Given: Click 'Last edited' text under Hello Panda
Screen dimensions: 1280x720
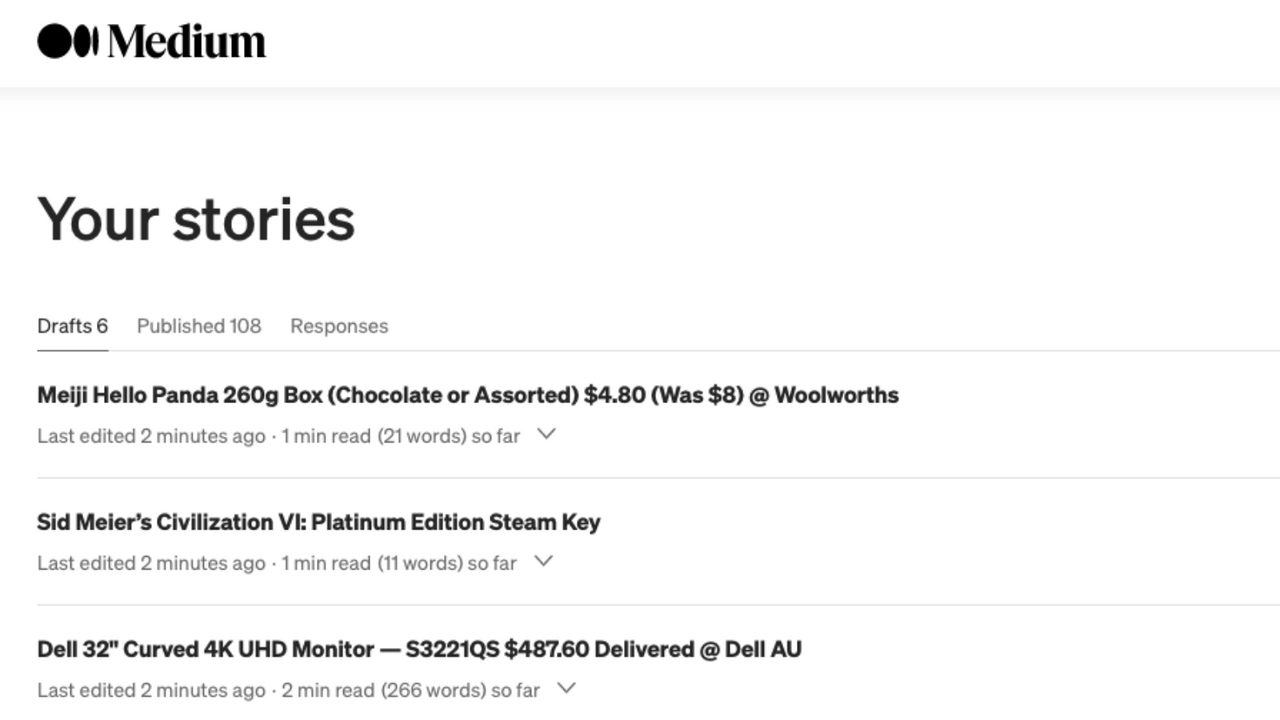Looking at the screenshot, I should click(151, 436).
